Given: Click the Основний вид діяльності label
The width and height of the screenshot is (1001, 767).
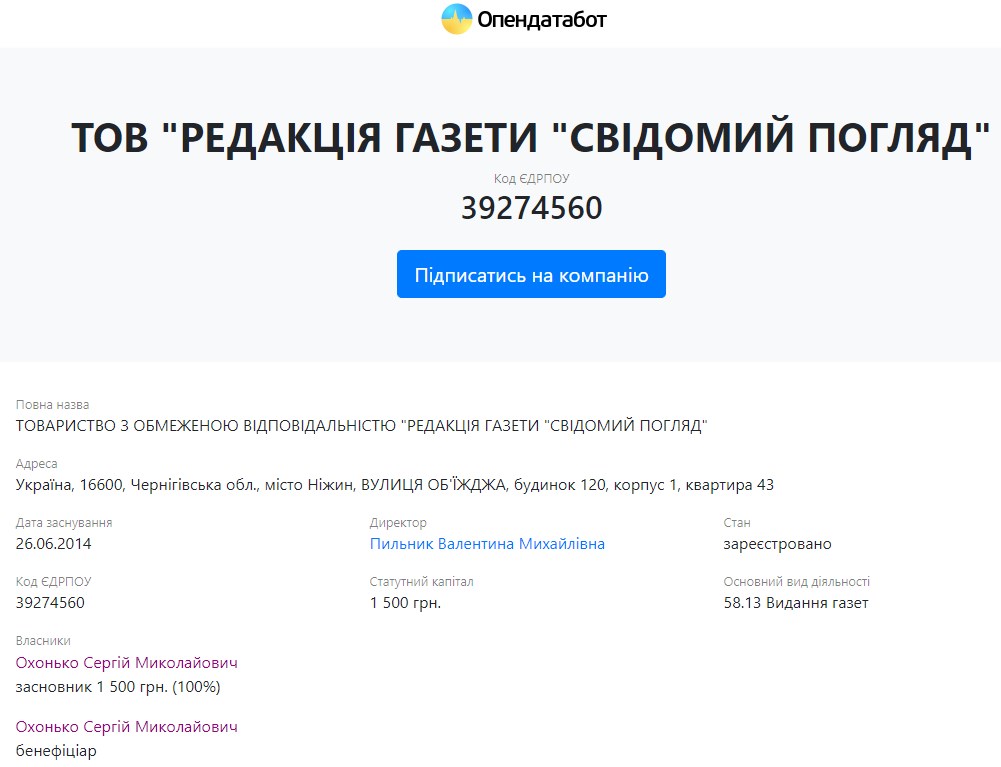Looking at the screenshot, I should [x=796, y=582].
